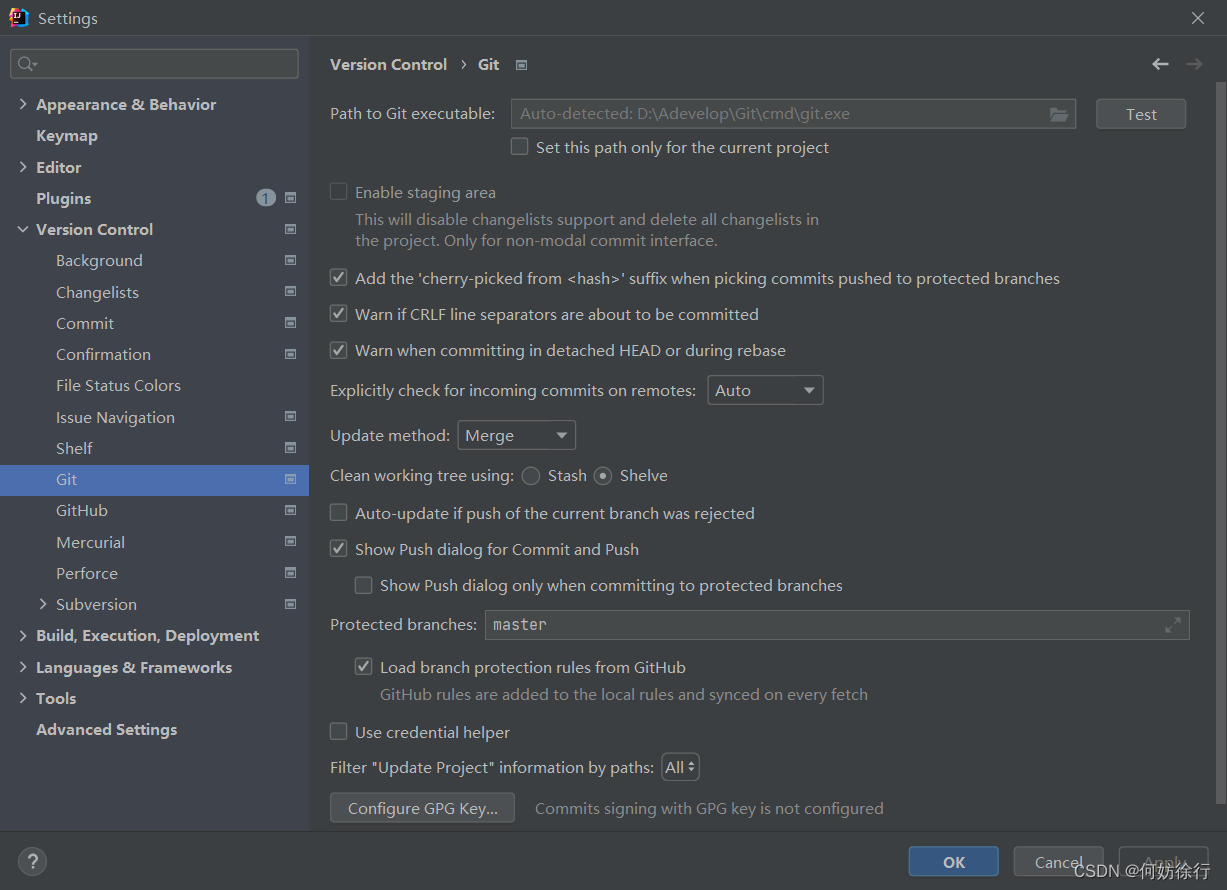The height and width of the screenshot is (890, 1227).
Task: Enable the Use credential helper option
Action: click(338, 732)
